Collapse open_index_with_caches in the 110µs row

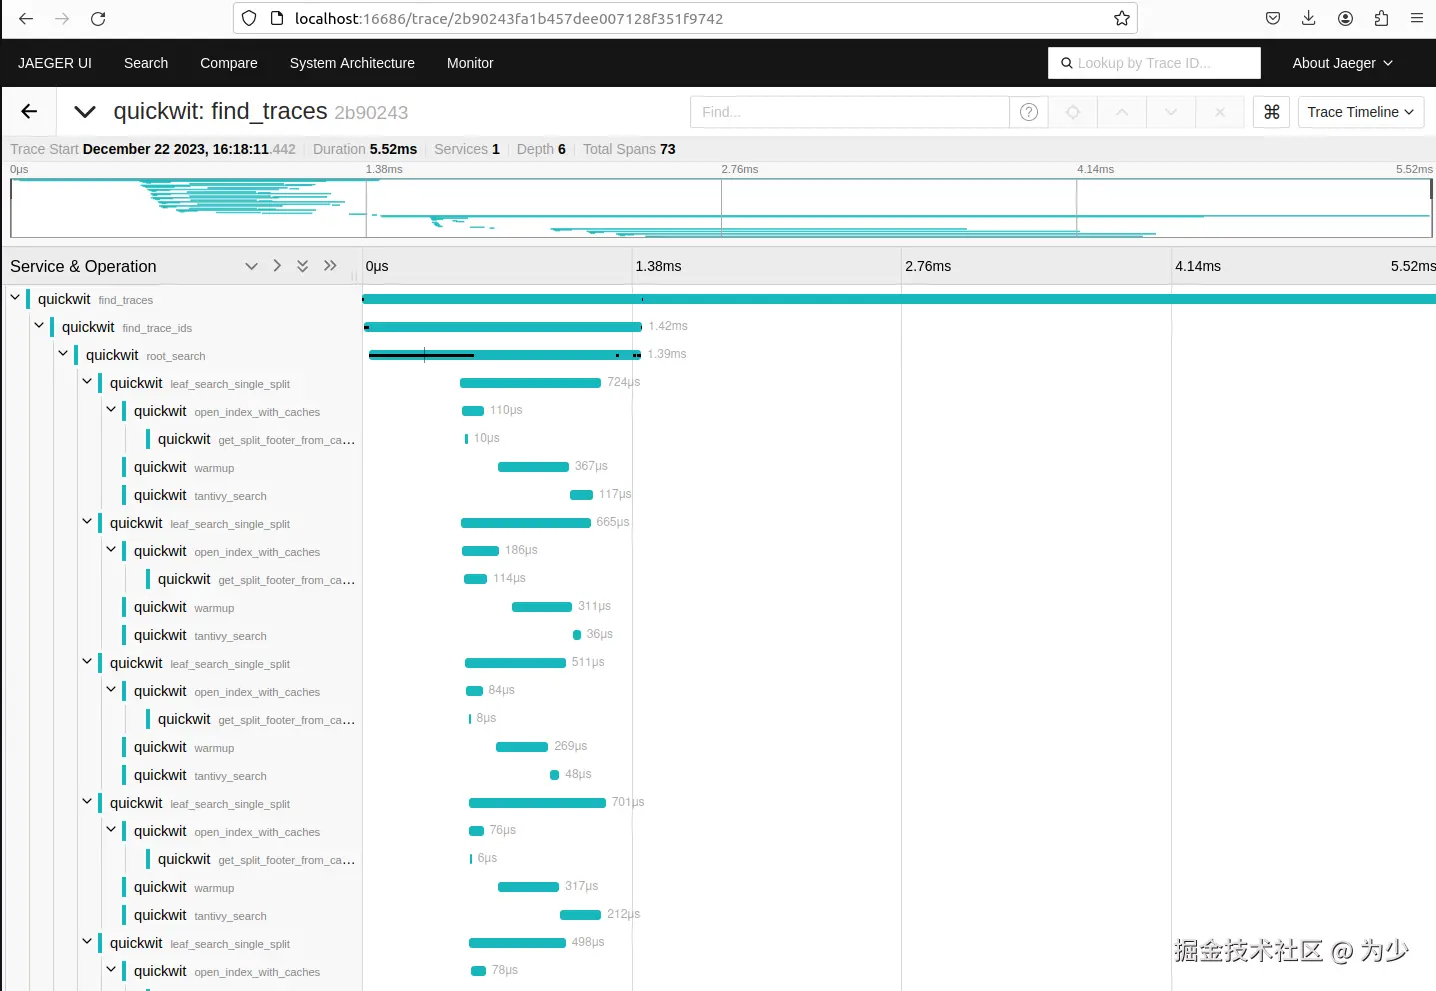(x=111, y=410)
